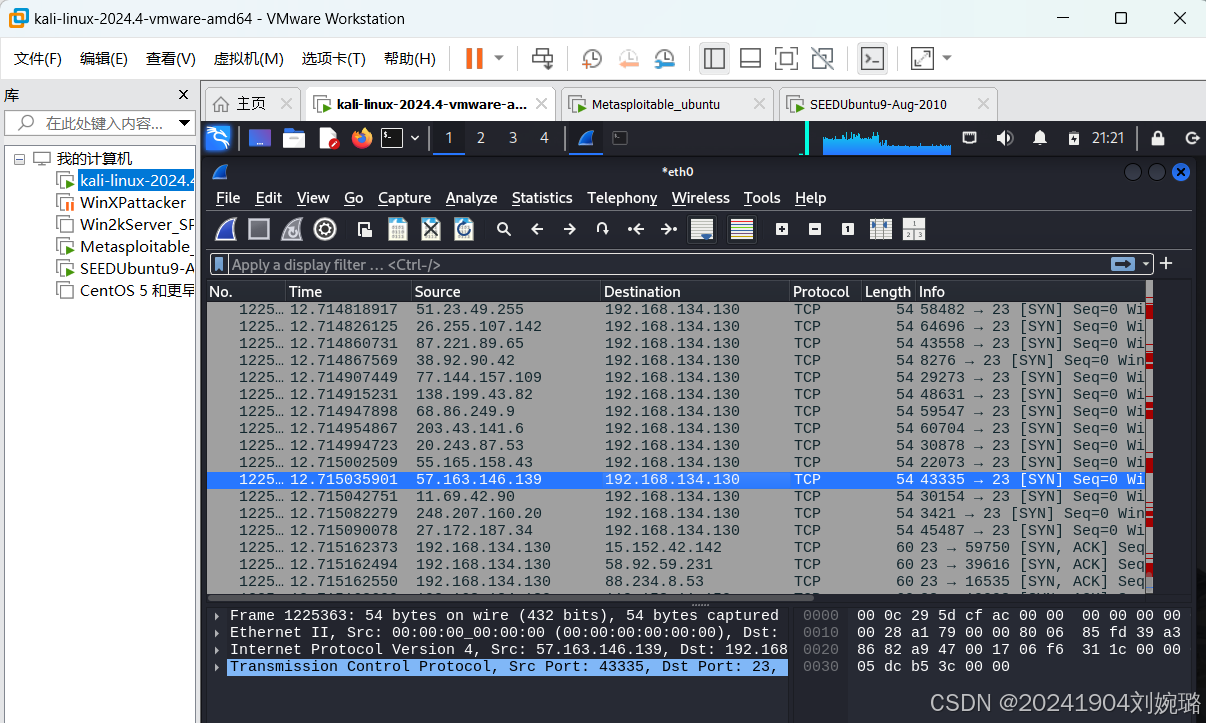The height and width of the screenshot is (723, 1206).
Task: Toggle VMware unity mode icon
Action: pos(823,59)
